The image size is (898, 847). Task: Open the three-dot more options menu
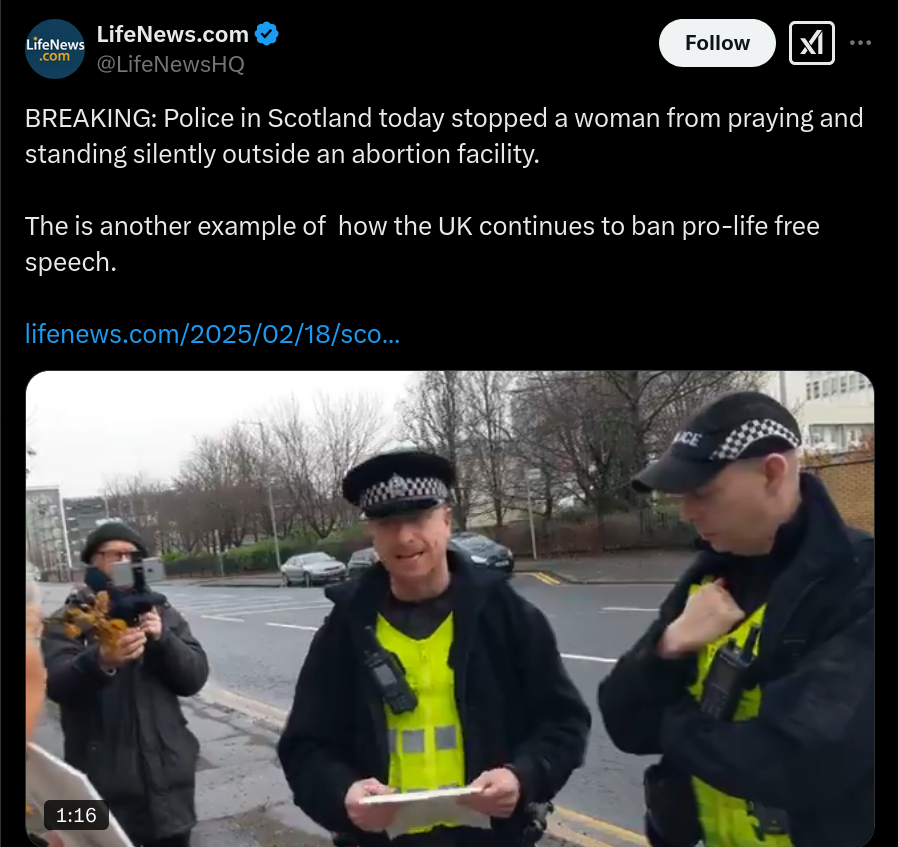(860, 43)
